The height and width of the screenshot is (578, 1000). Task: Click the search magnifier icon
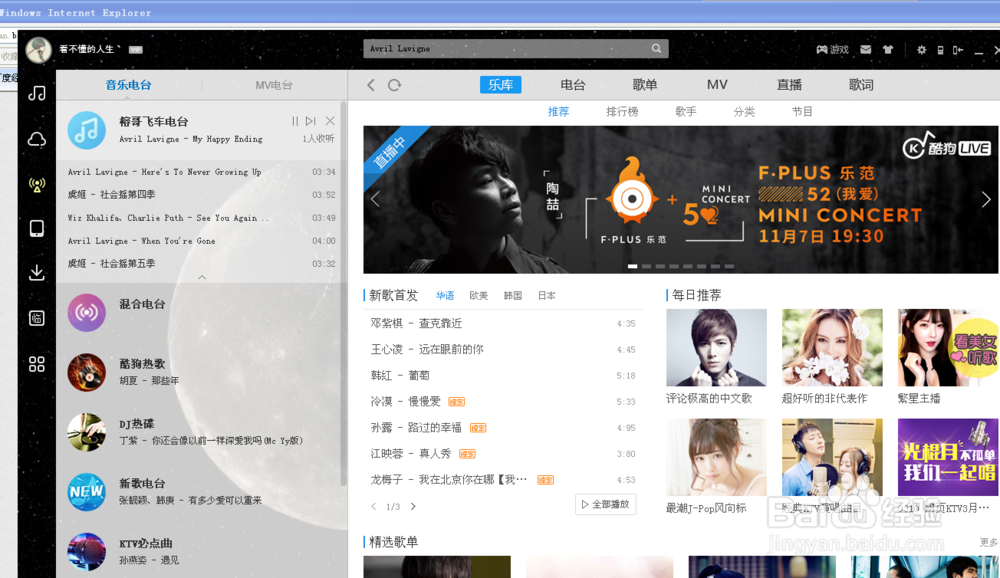(x=656, y=48)
